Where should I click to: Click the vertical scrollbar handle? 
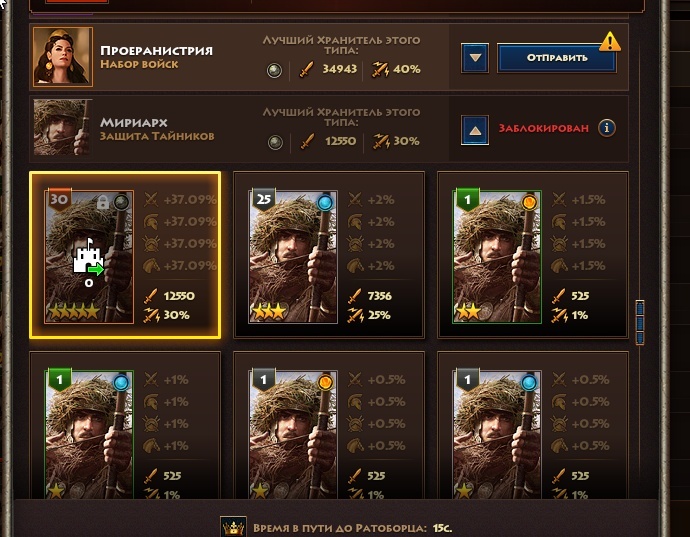tap(640, 323)
